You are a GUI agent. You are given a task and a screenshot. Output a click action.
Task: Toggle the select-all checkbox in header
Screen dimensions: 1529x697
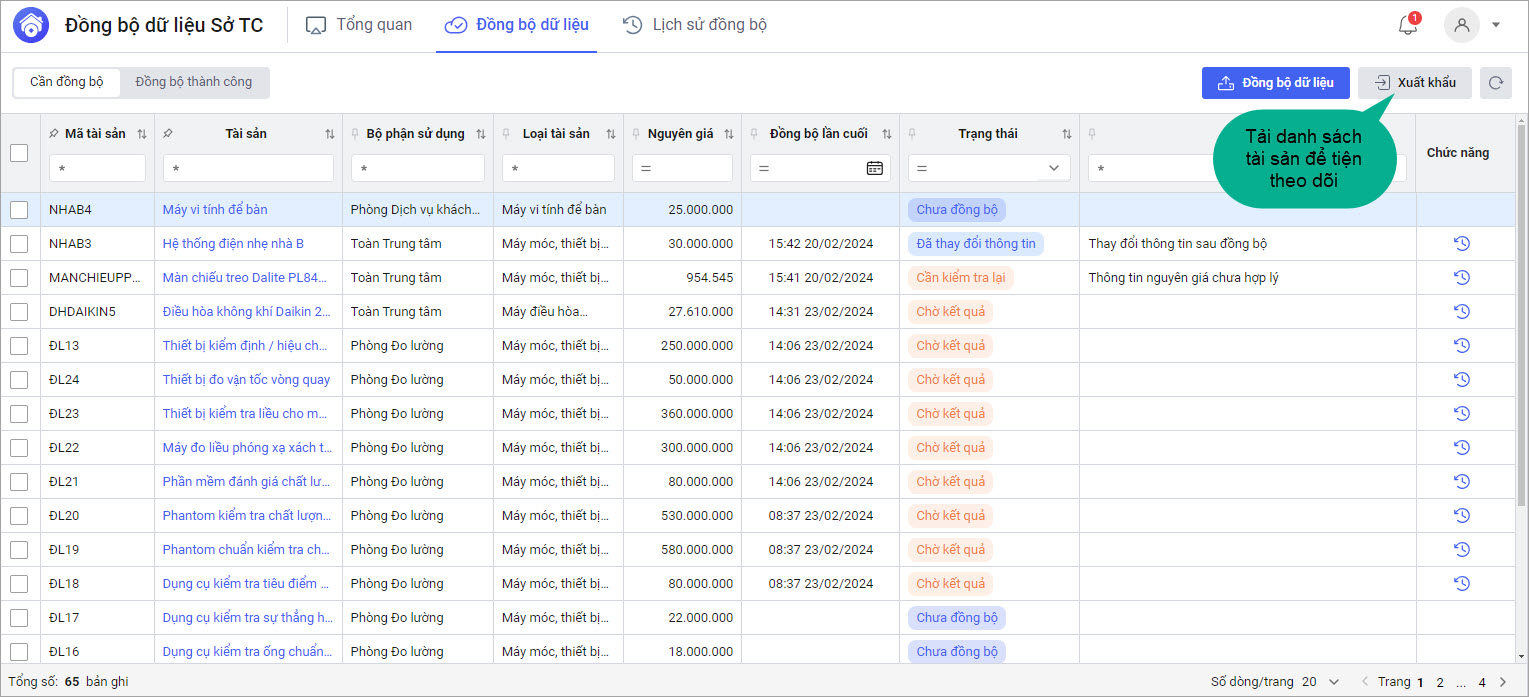click(x=19, y=153)
